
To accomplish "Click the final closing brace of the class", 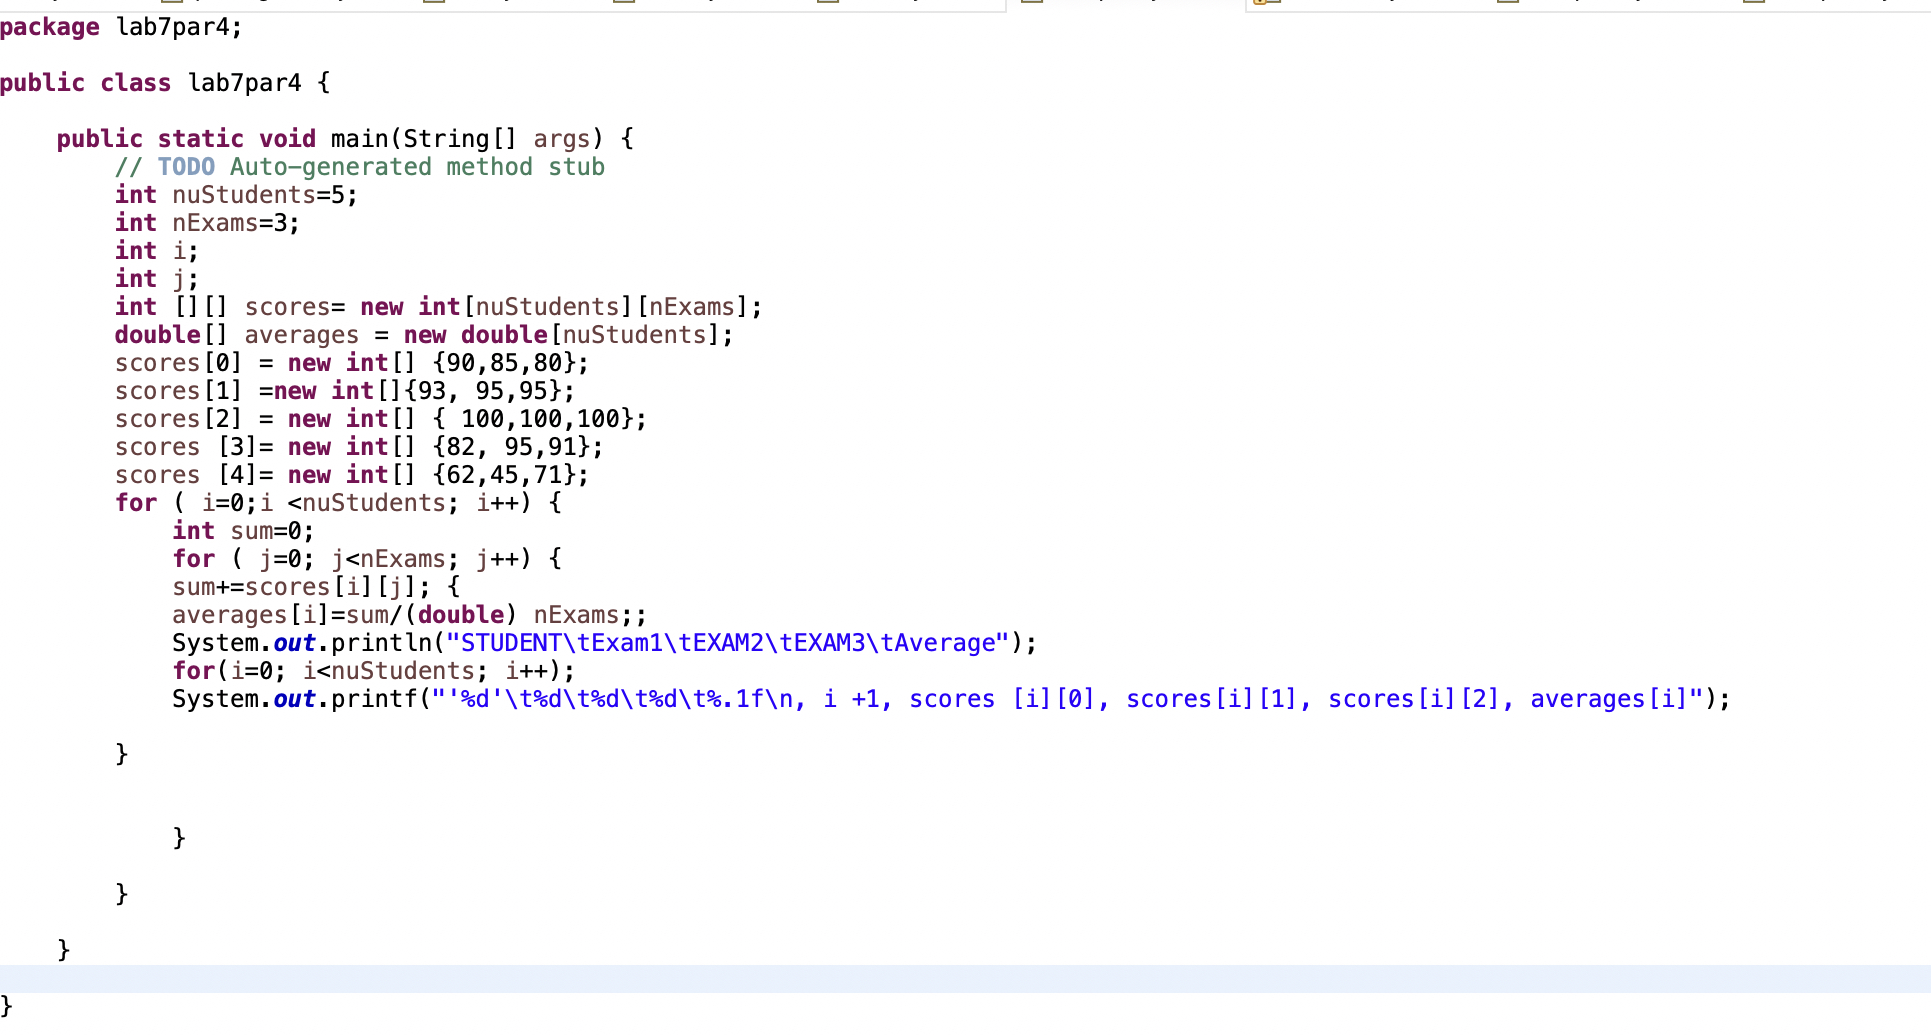I will (8, 1006).
